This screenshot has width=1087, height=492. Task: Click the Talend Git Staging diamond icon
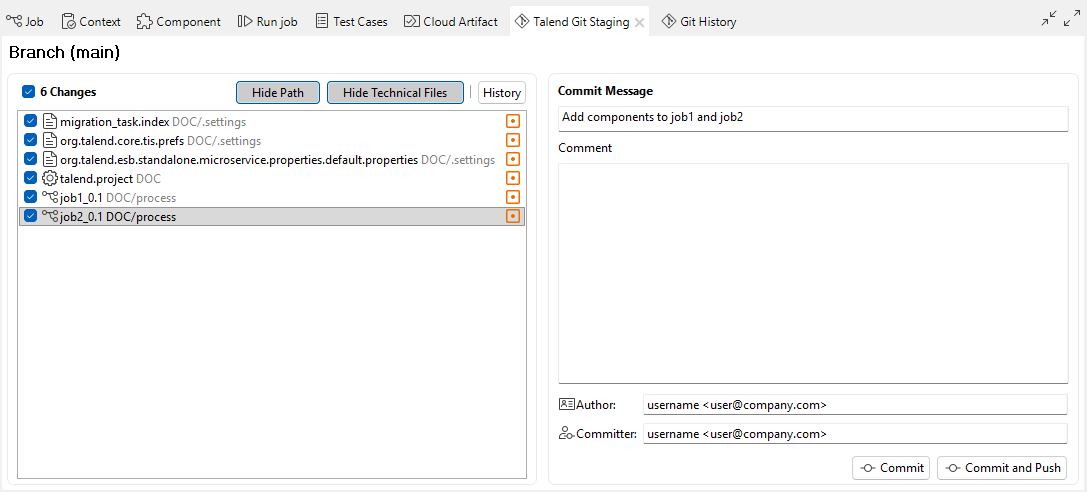523,21
